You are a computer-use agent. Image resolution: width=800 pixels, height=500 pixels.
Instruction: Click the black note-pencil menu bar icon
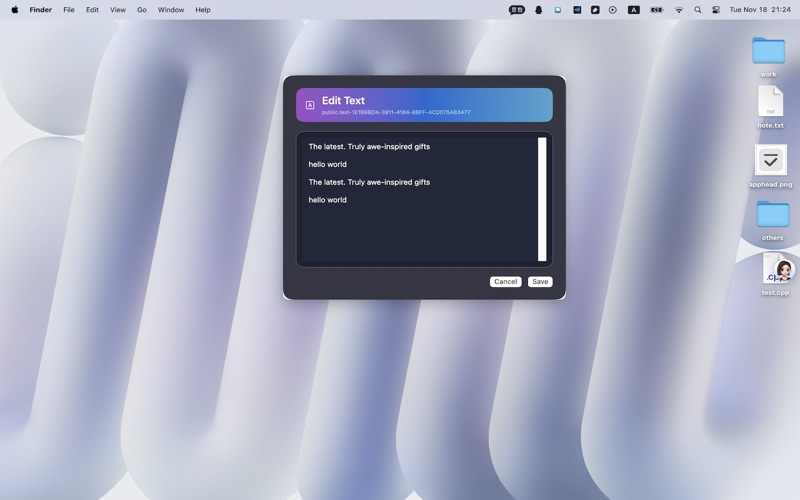[x=595, y=10]
